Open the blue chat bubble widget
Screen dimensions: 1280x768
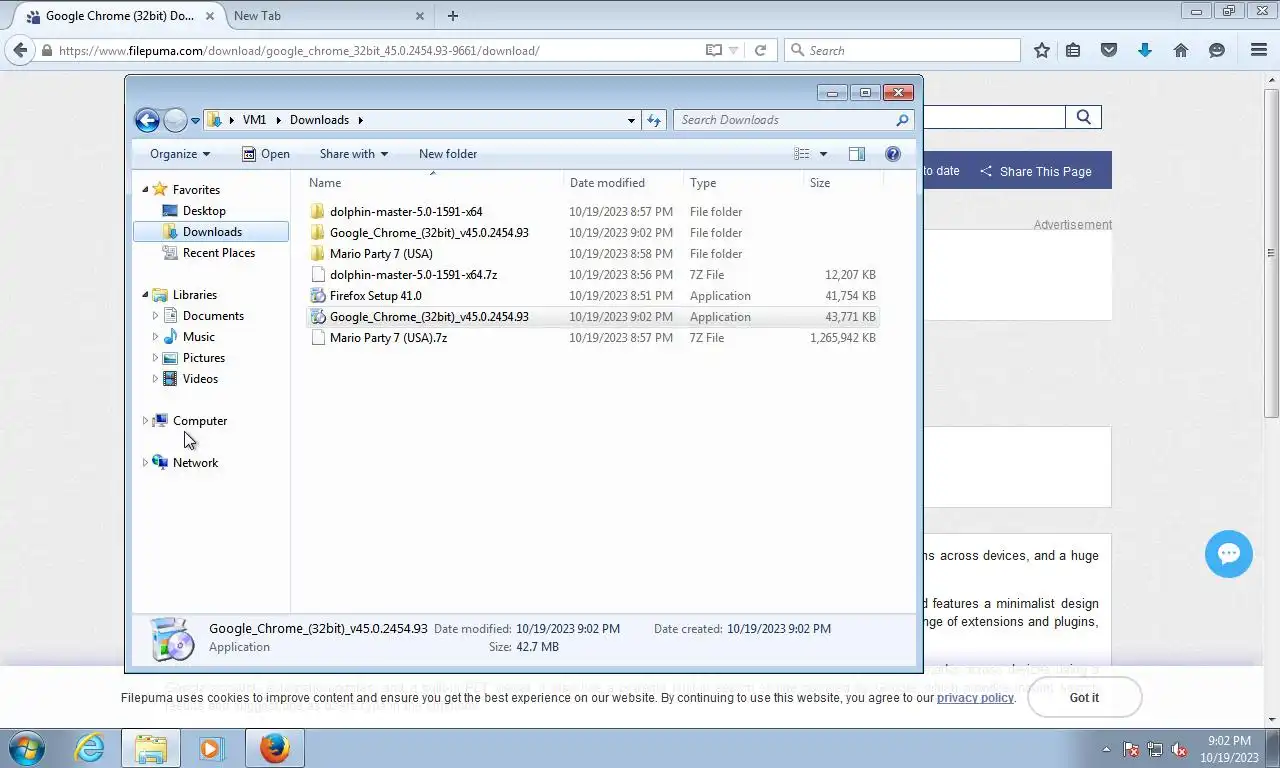[x=1229, y=554]
